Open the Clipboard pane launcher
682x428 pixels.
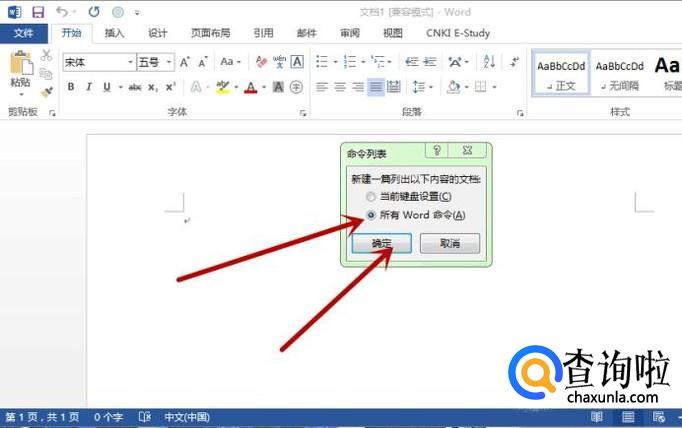52,113
